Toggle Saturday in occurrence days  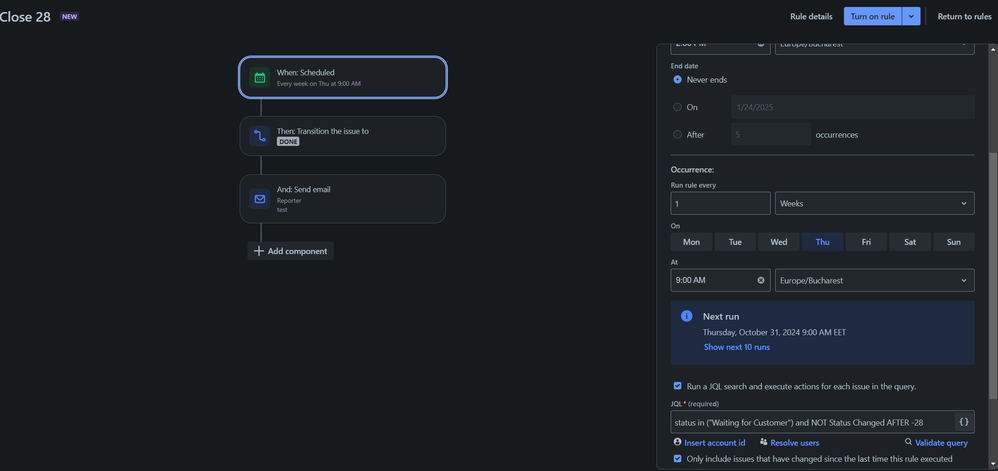[x=910, y=242]
